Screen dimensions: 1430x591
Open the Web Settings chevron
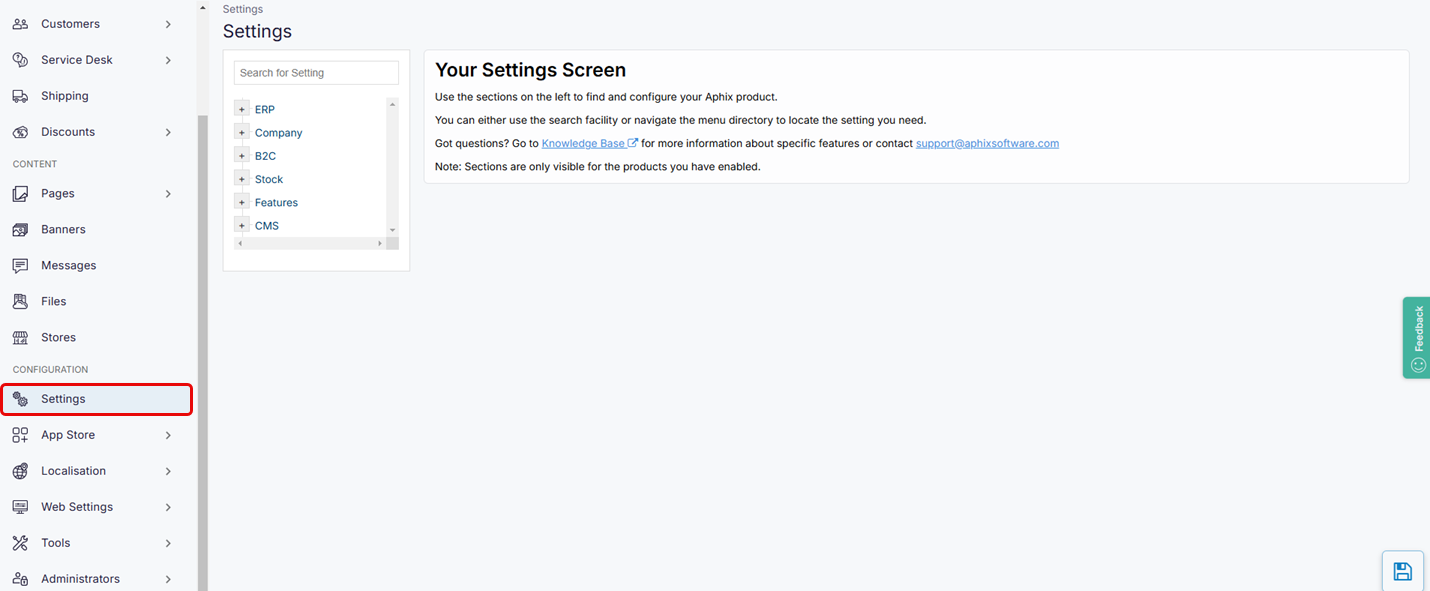click(x=168, y=506)
